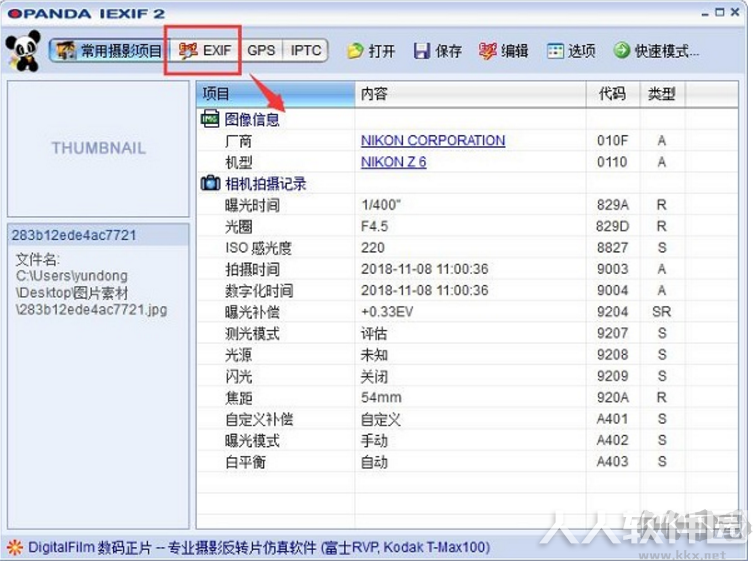Click the floppy disk save icon

click(x=422, y=50)
